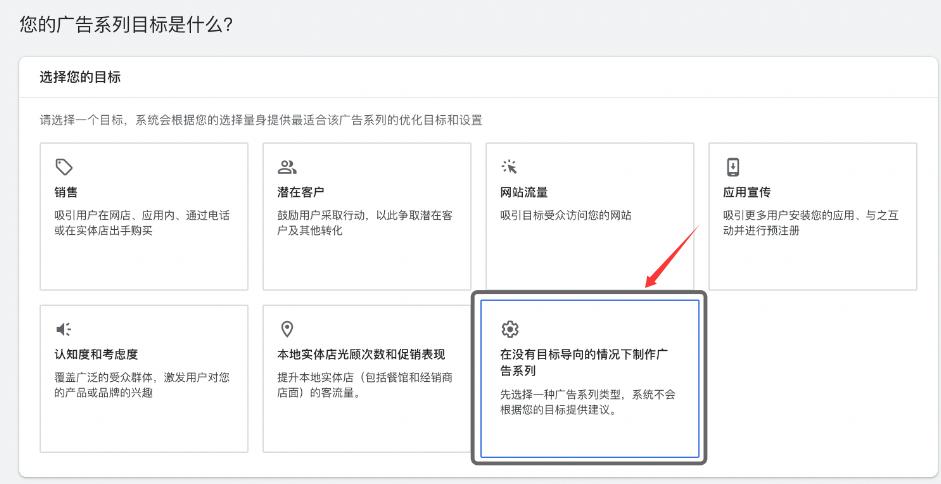Click the potential customers people icon

287,167
